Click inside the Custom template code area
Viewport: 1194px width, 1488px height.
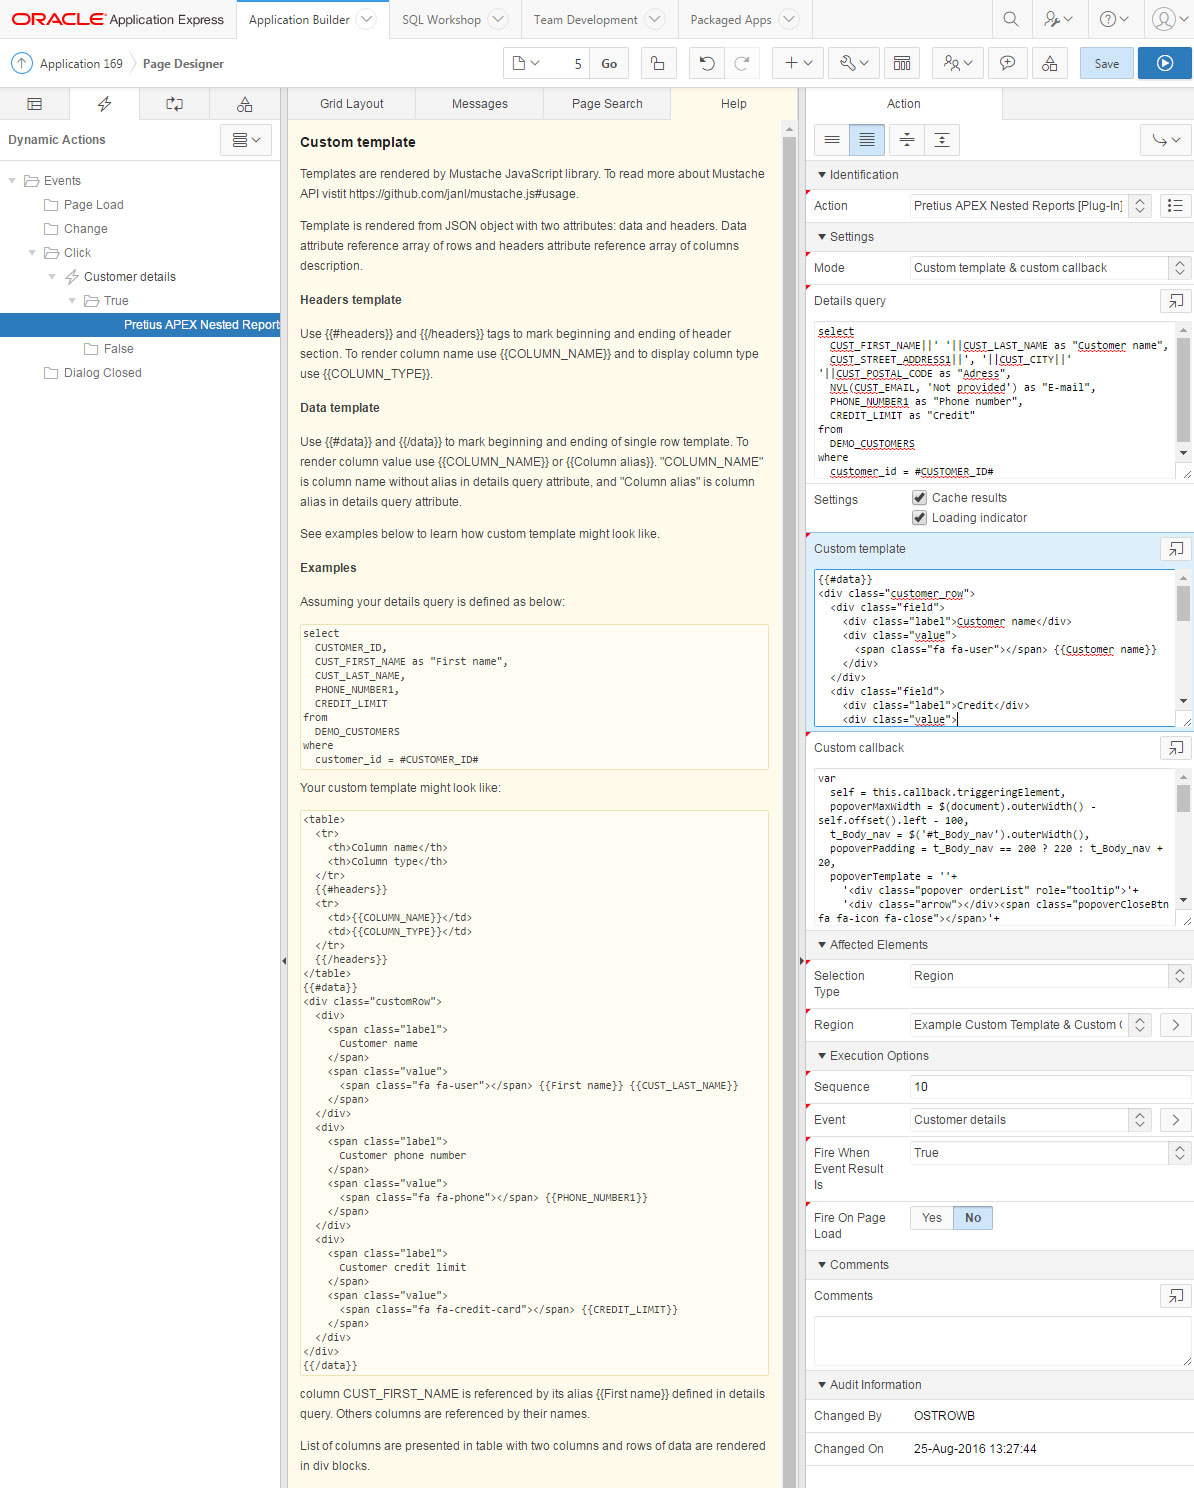[x=994, y=648]
